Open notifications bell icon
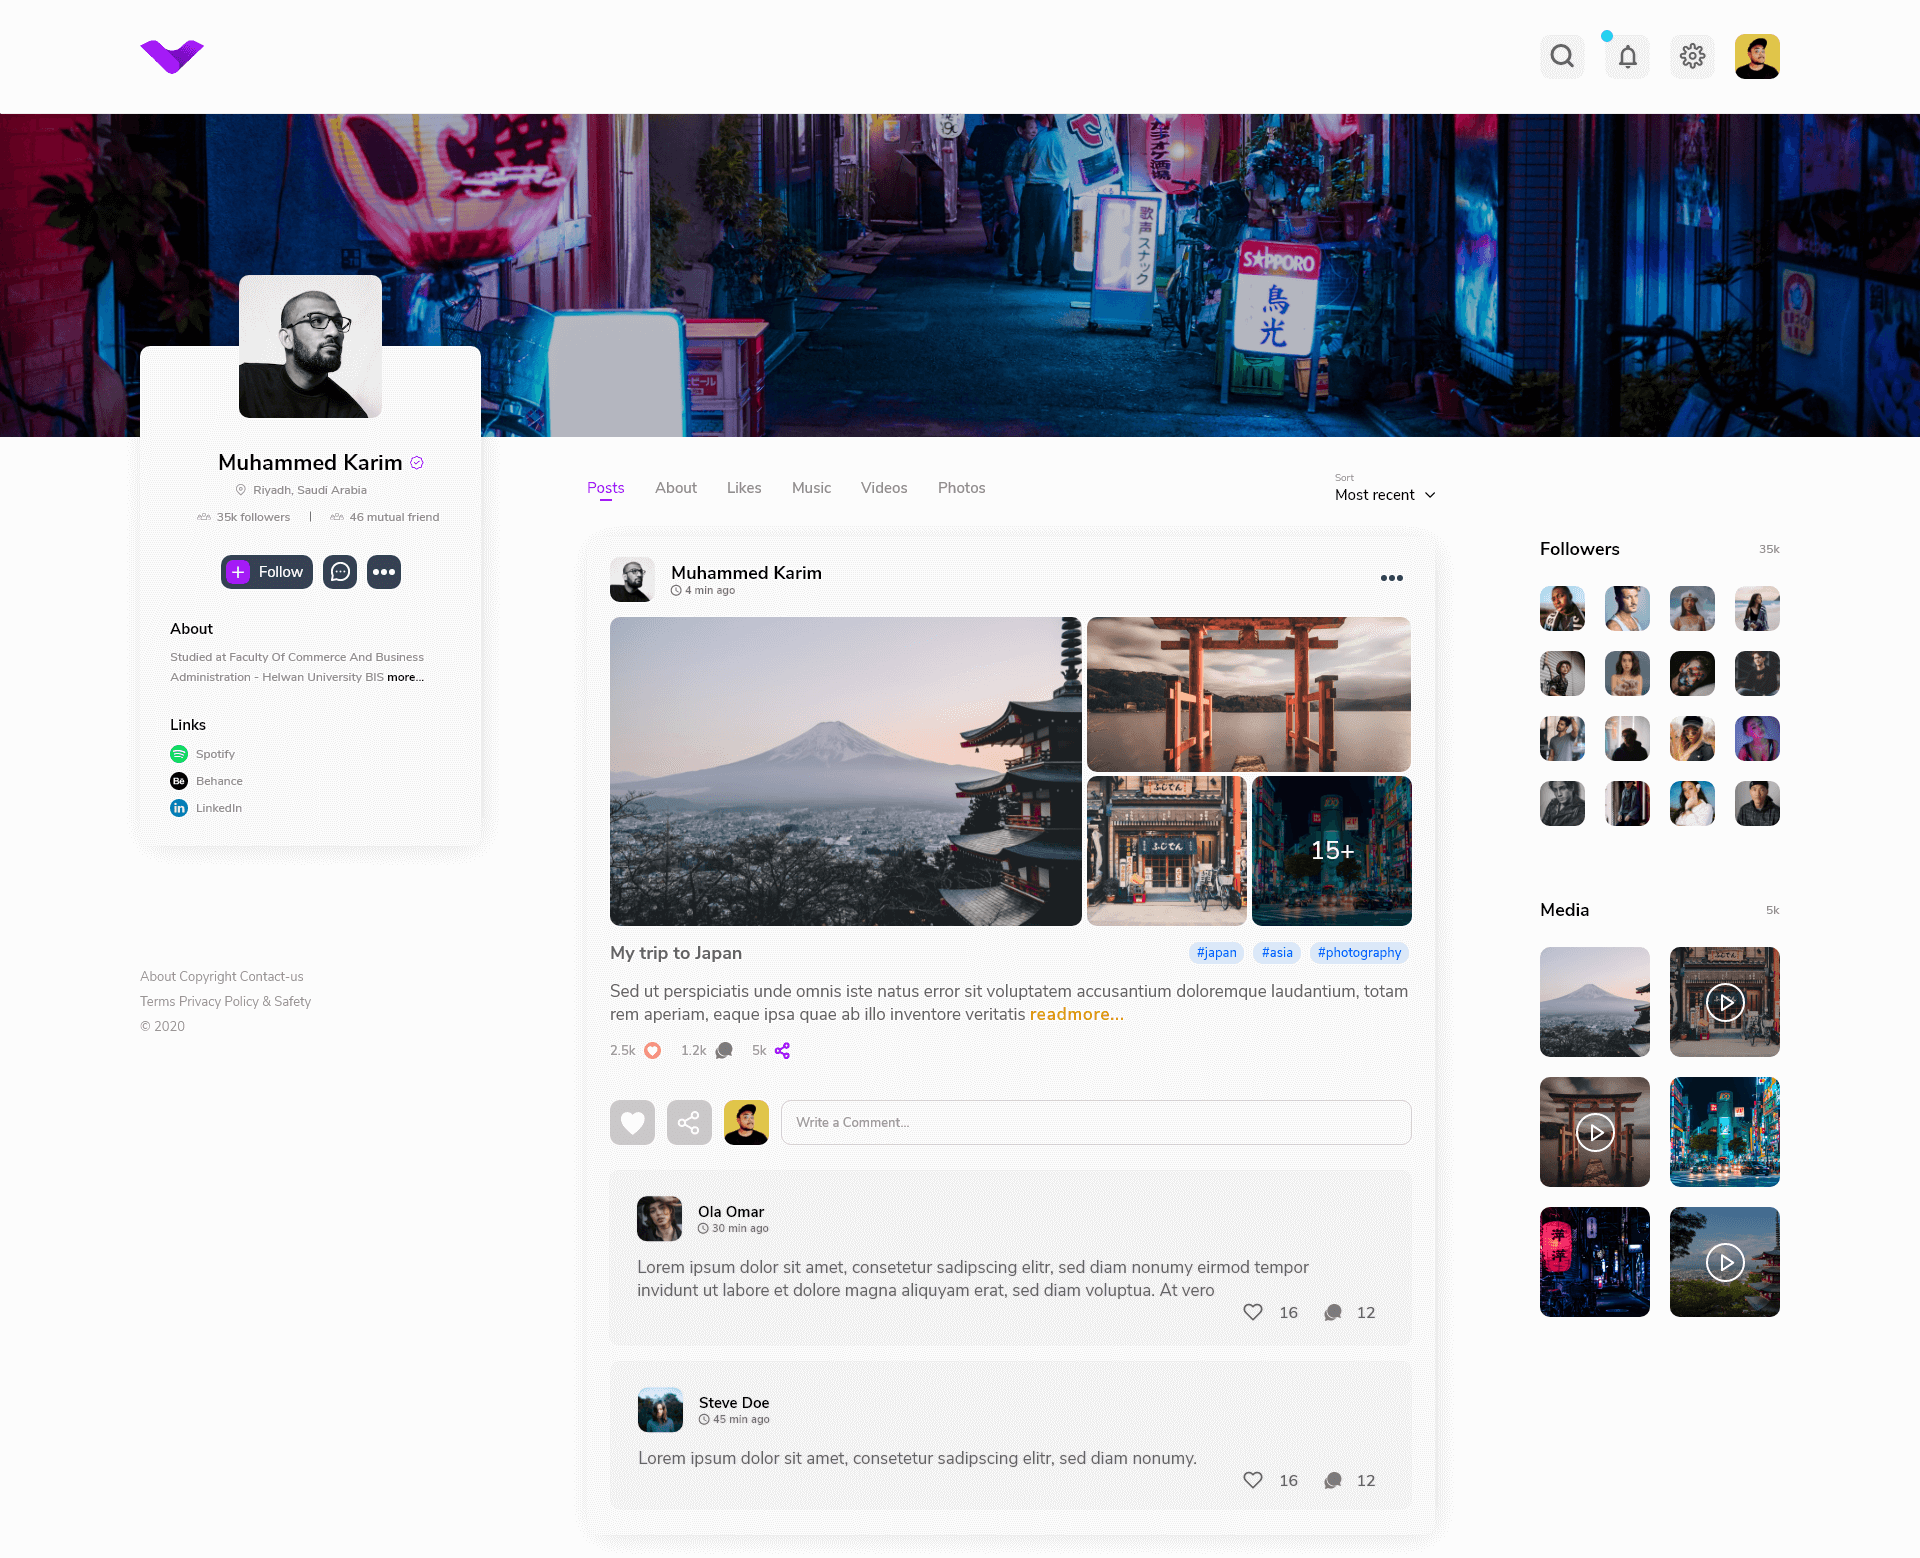The width and height of the screenshot is (1920, 1558). (x=1627, y=56)
